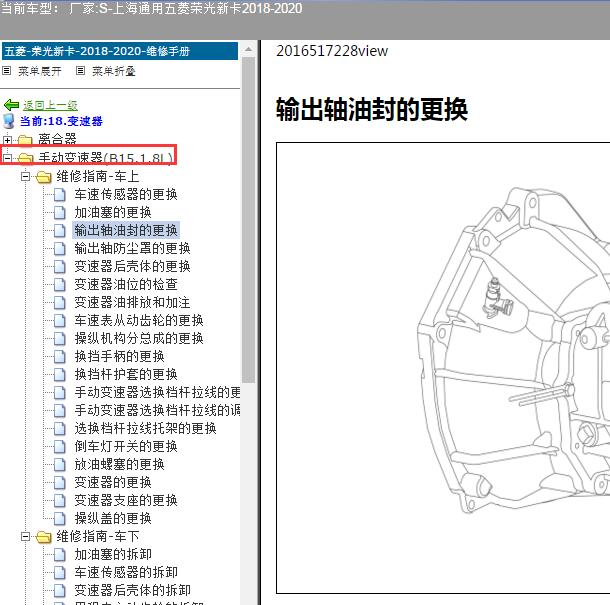
Task: Click the page icon beside 变速器油位的检查
Action: point(60,284)
